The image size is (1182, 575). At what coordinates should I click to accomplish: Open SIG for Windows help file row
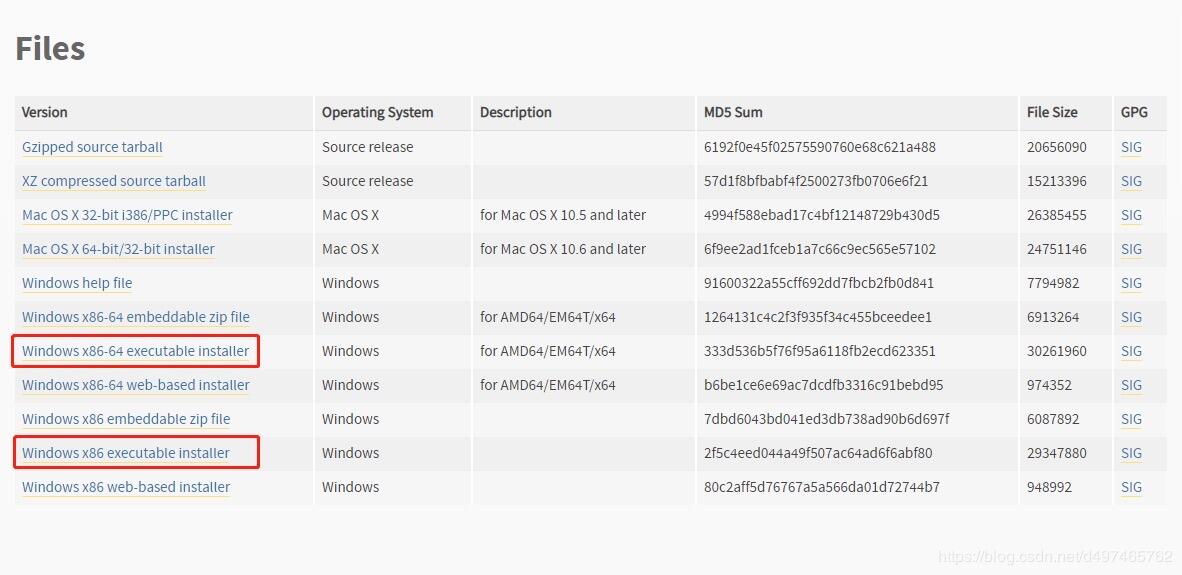1131,283
